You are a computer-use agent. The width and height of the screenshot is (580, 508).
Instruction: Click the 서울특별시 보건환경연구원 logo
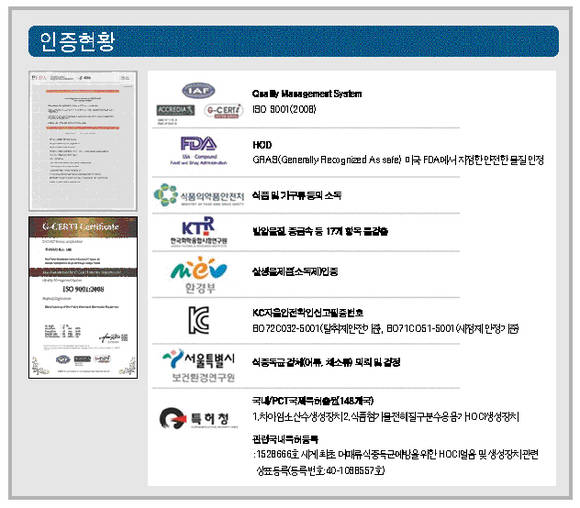tap(199, 365)
